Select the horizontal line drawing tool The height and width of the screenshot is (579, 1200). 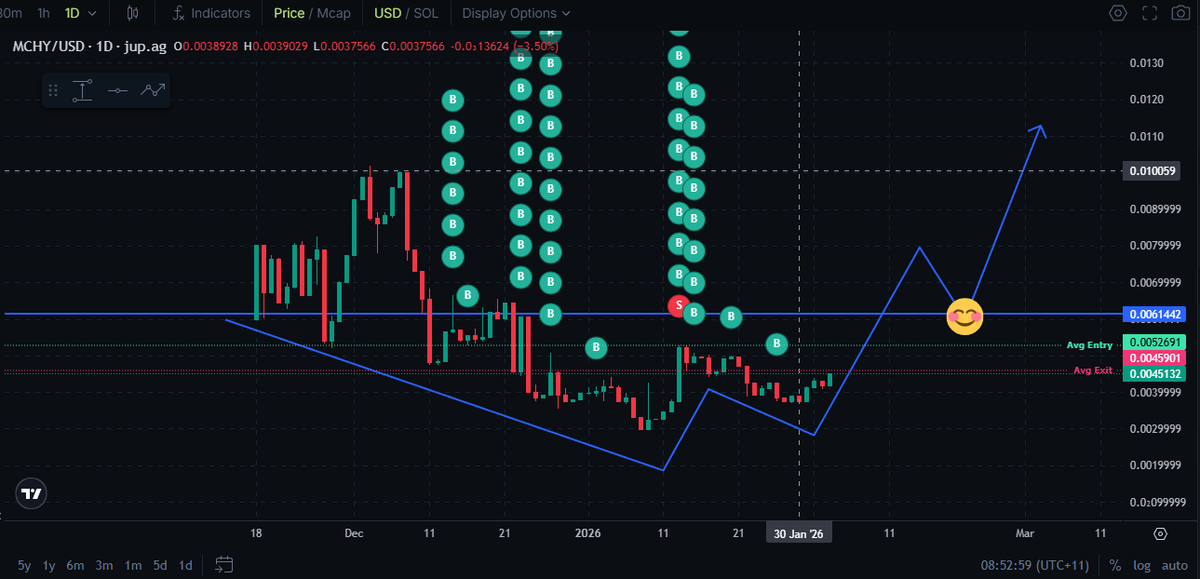117,90
